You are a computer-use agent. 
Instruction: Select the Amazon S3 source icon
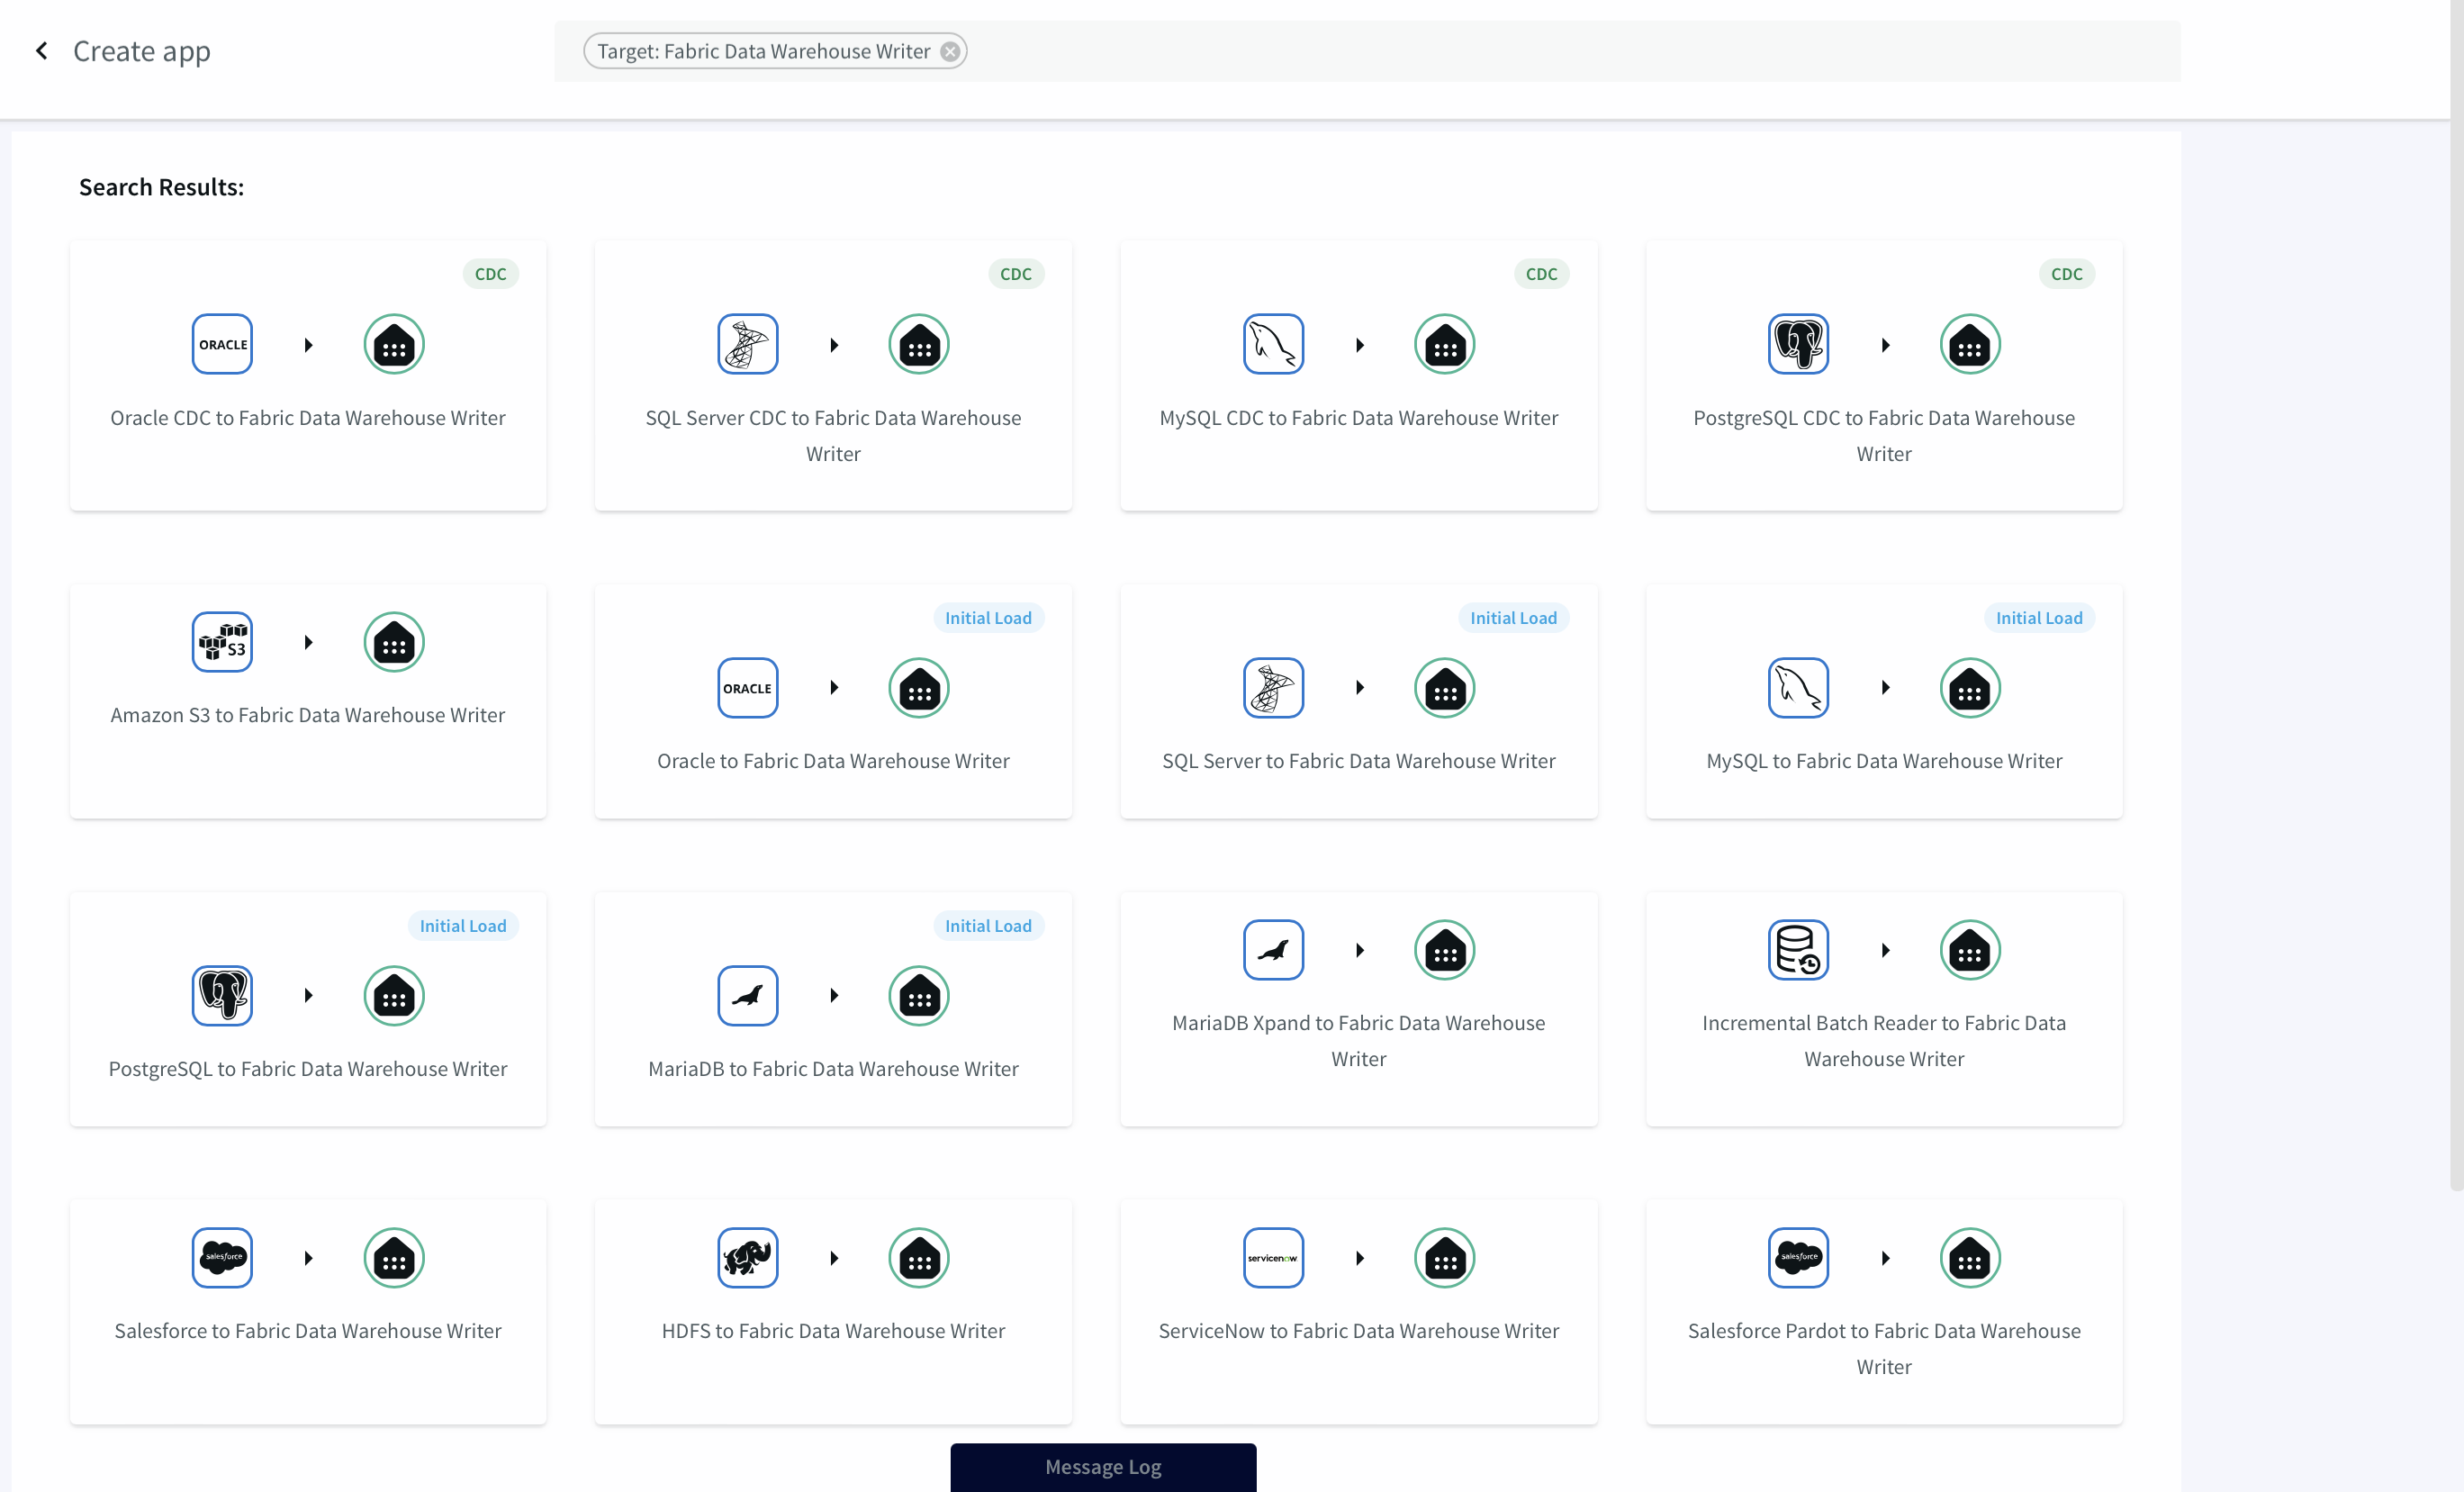click(222, 641)
